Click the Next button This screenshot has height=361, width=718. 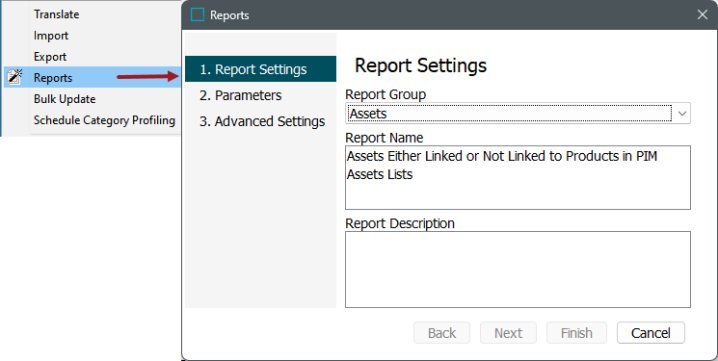pyautogui.click(x=508, y=333)
